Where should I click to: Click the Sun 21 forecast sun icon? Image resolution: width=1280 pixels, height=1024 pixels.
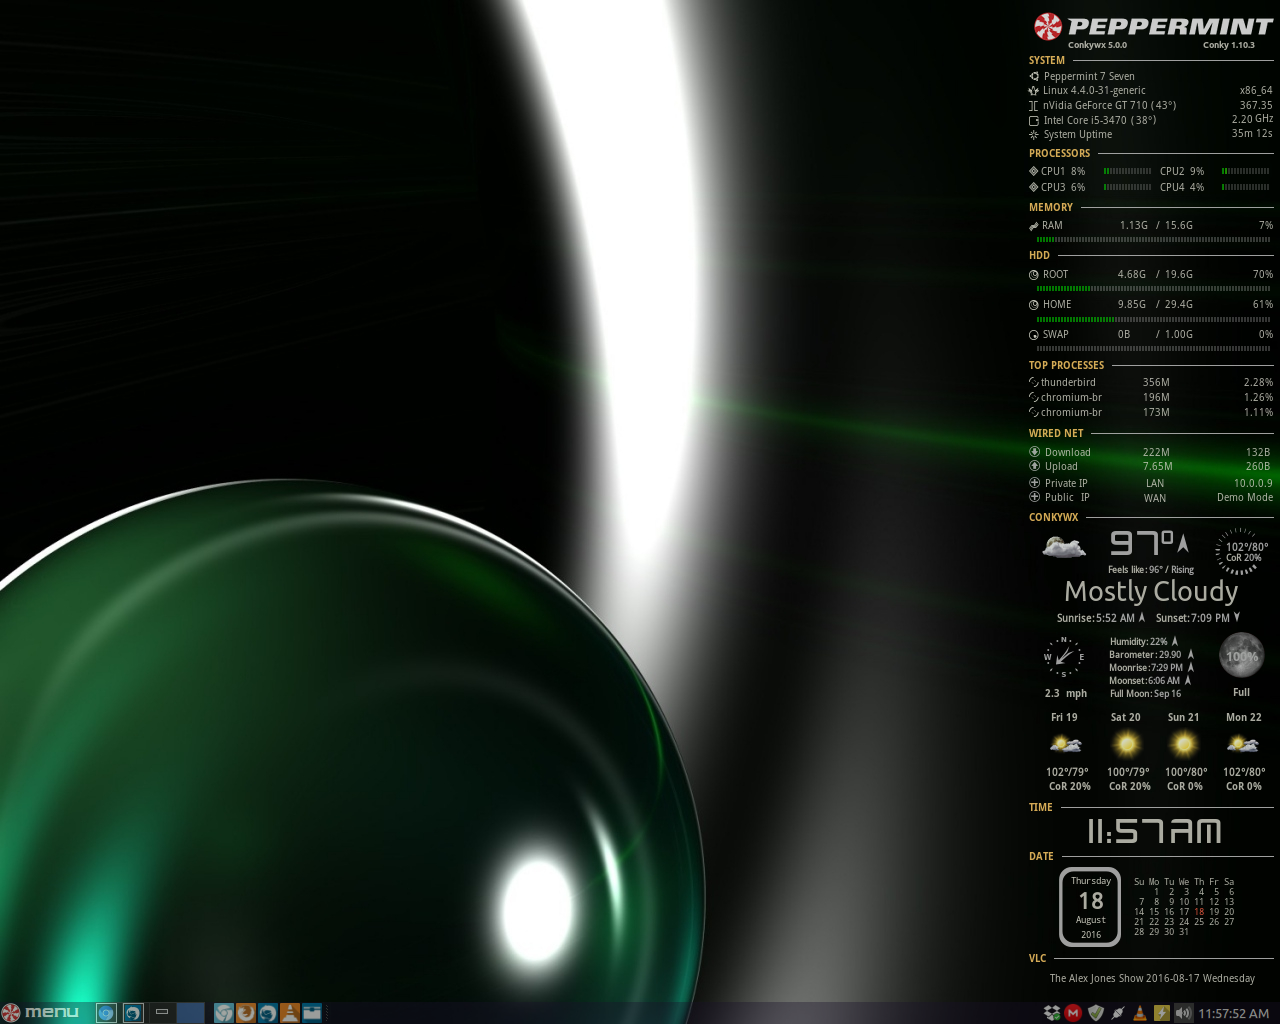click(x=1185, y=744)
